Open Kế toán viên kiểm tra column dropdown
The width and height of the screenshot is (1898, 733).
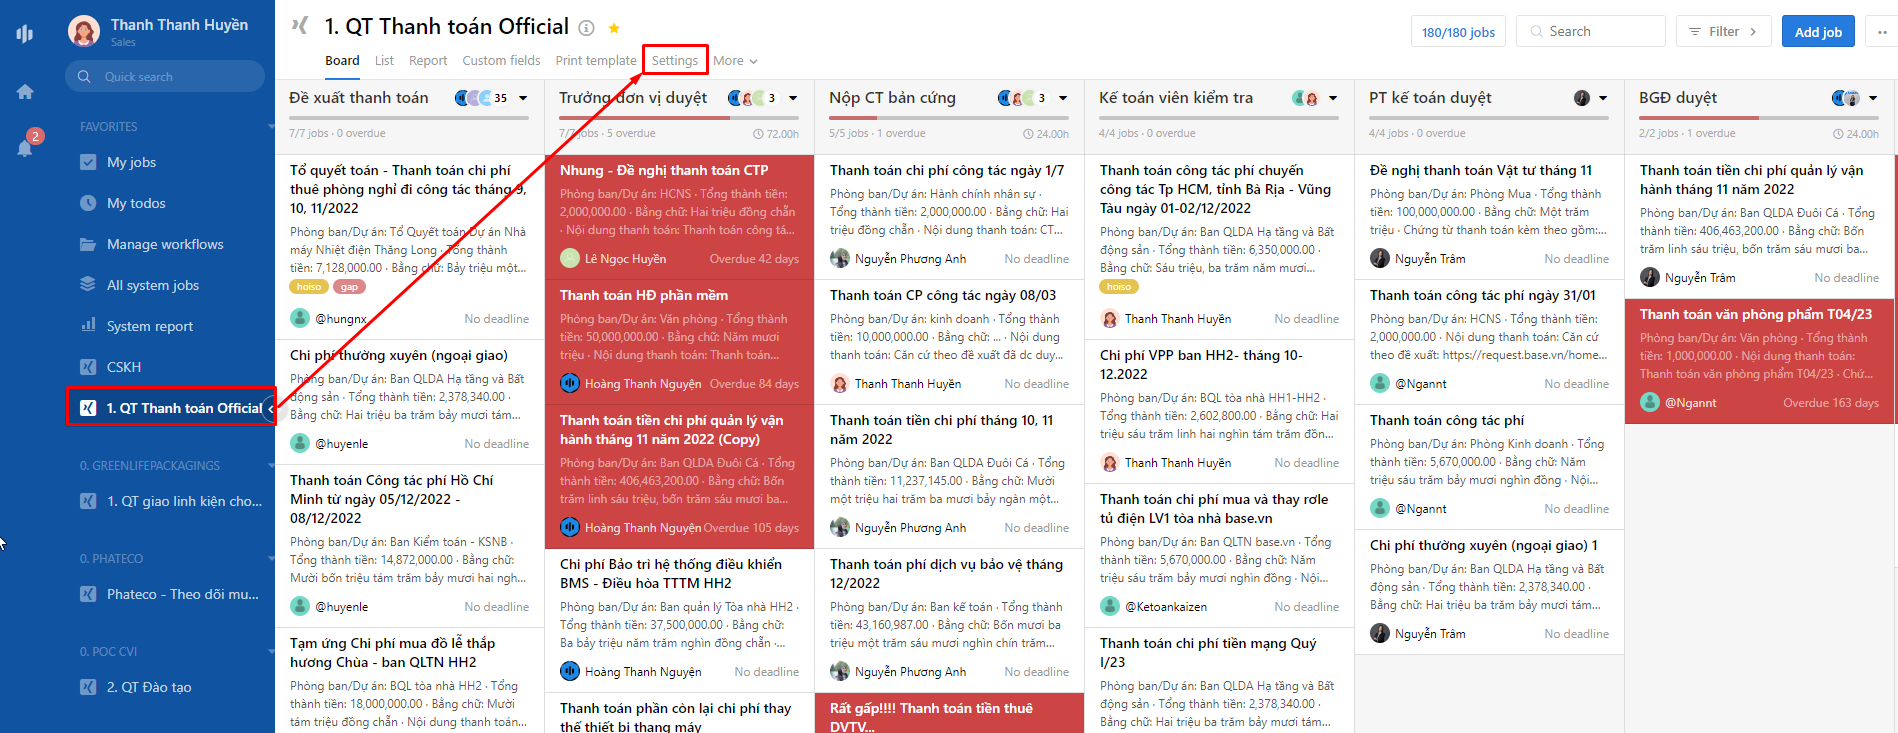tap(1333, 98)
